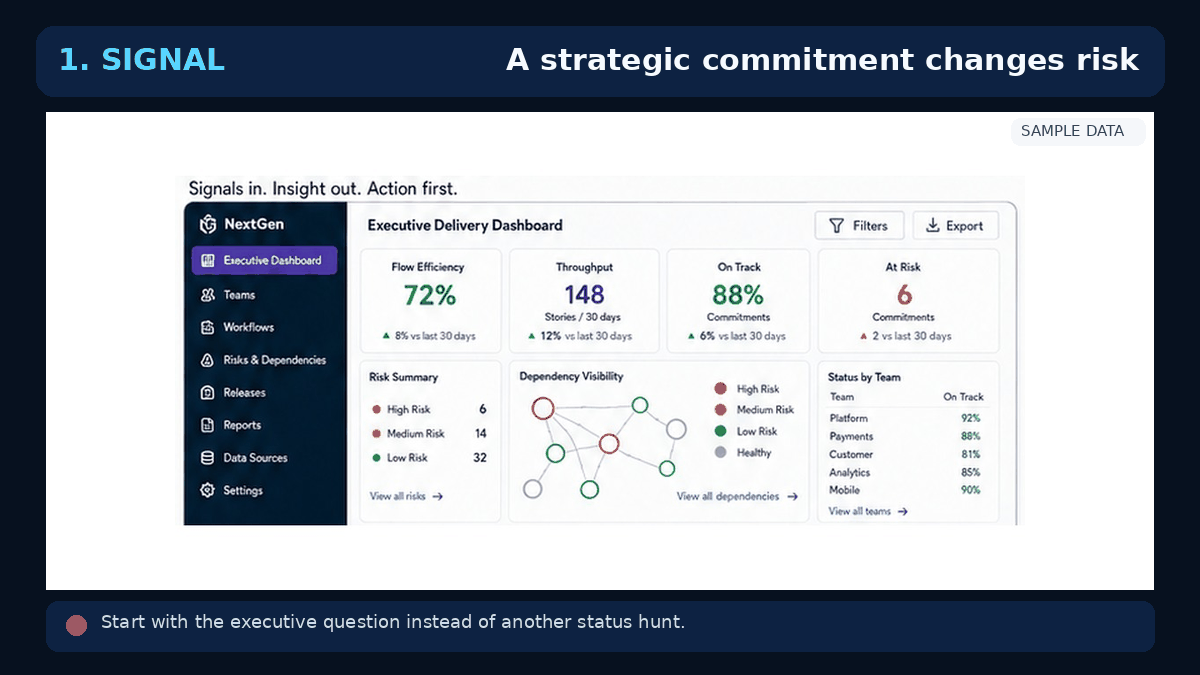1200x675 pixels.
Task: Click the Status by Team heading
Action: click(864, 378)
